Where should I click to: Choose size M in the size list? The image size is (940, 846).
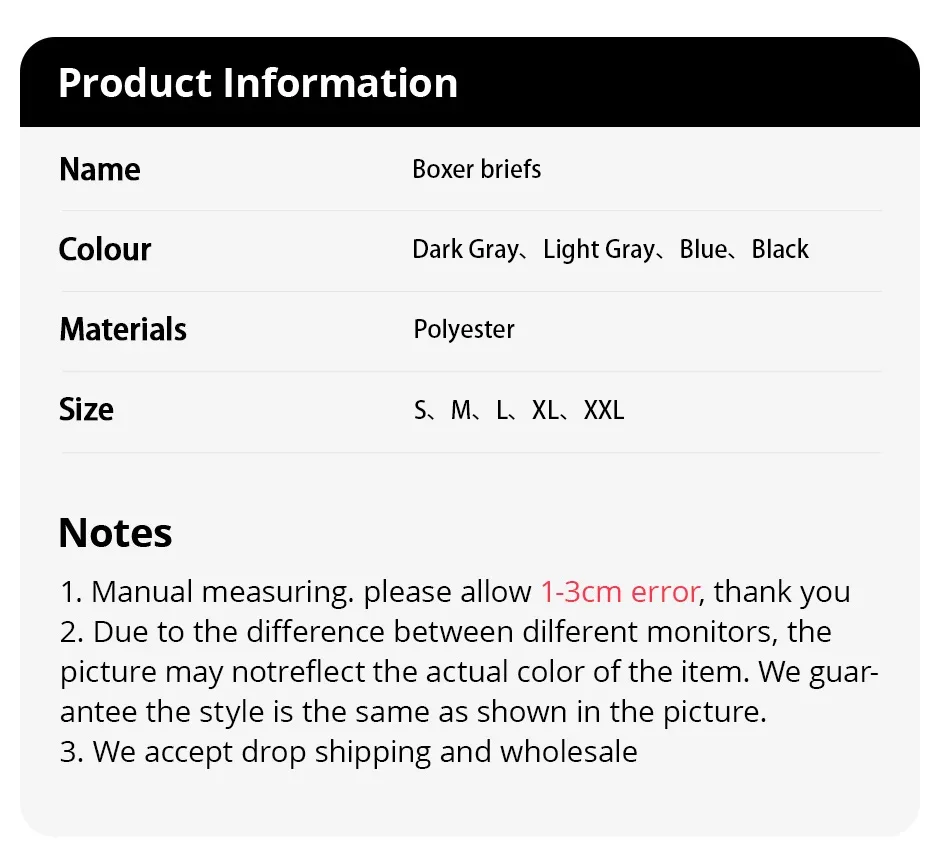pos(461,410)
